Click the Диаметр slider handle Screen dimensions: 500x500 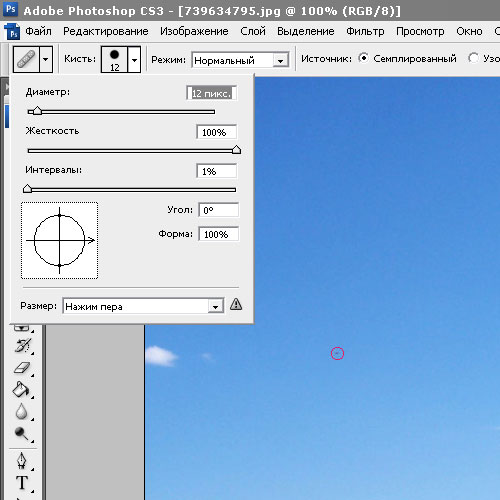point(37,111)
